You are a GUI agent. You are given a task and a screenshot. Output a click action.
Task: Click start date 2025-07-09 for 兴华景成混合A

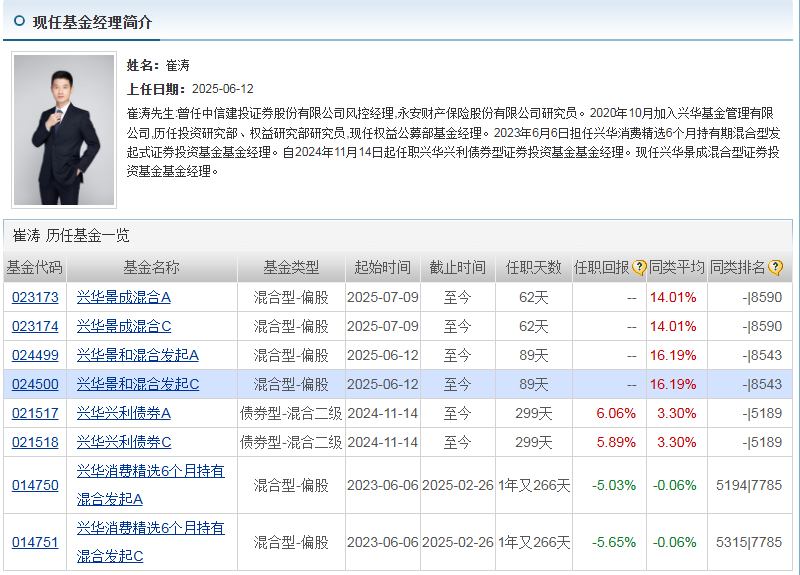[x=383, y=297]
